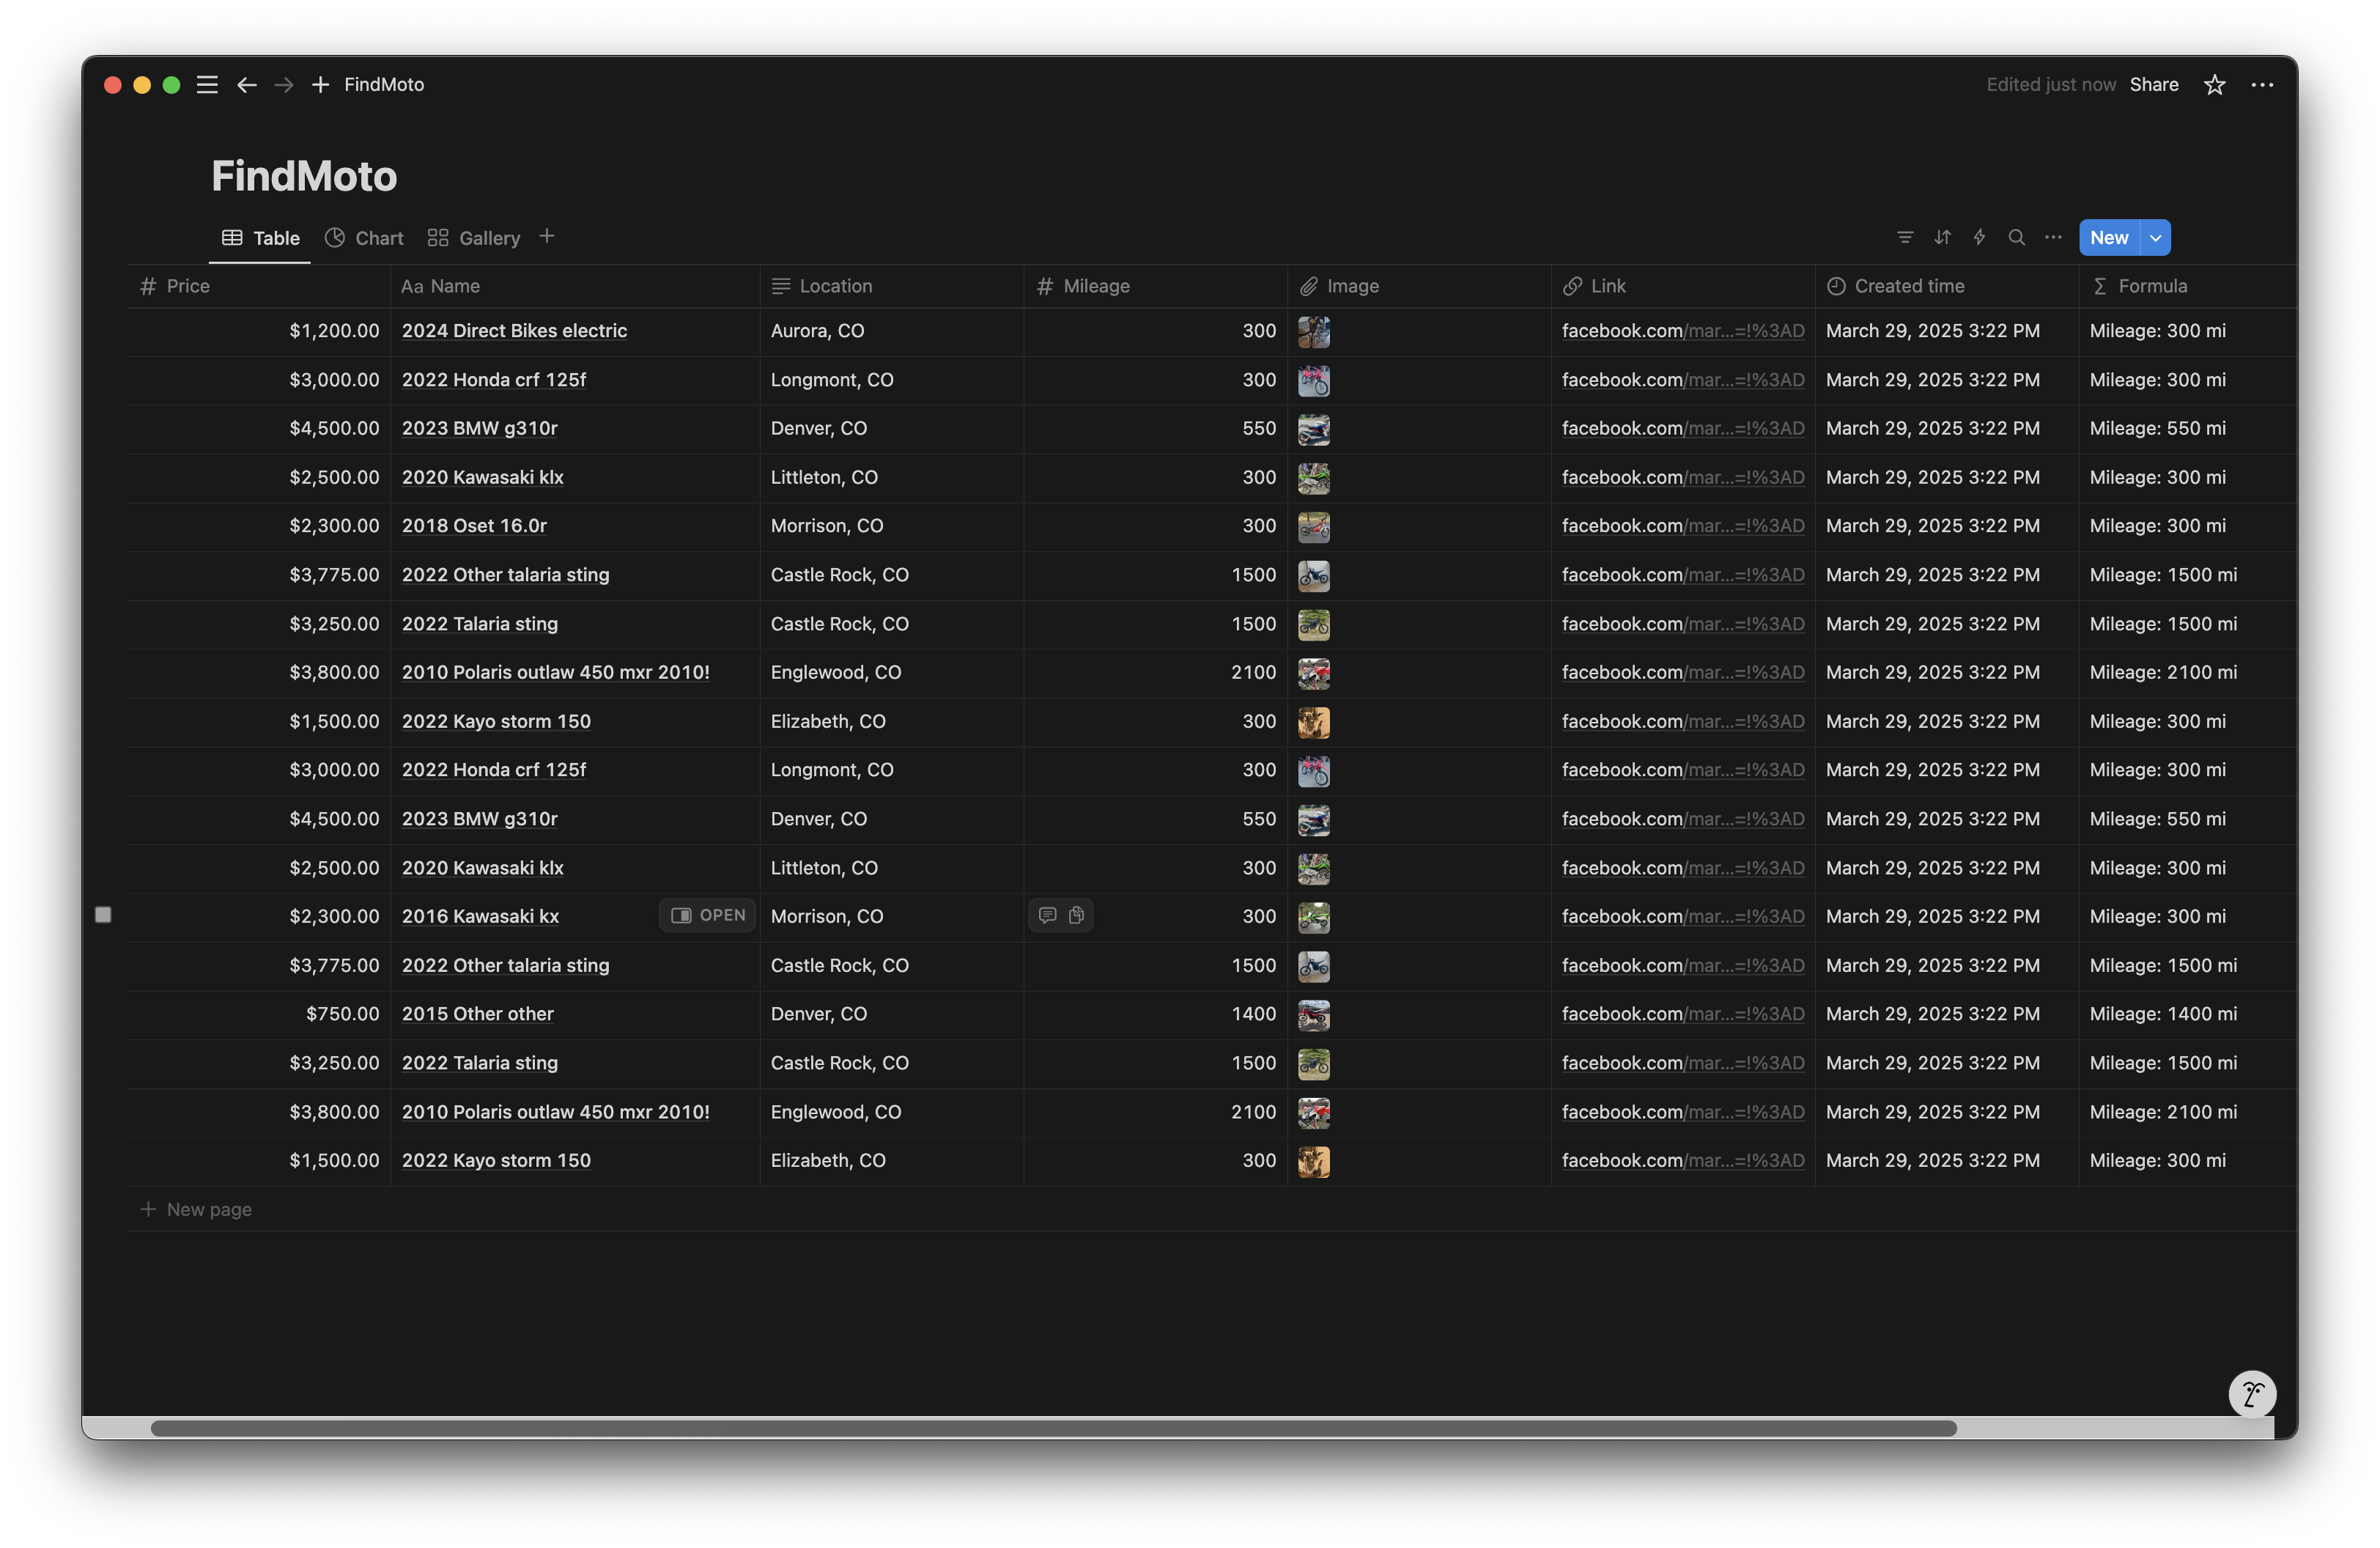
Task: Click the back navigation arrow
Action: click(246, 85)
